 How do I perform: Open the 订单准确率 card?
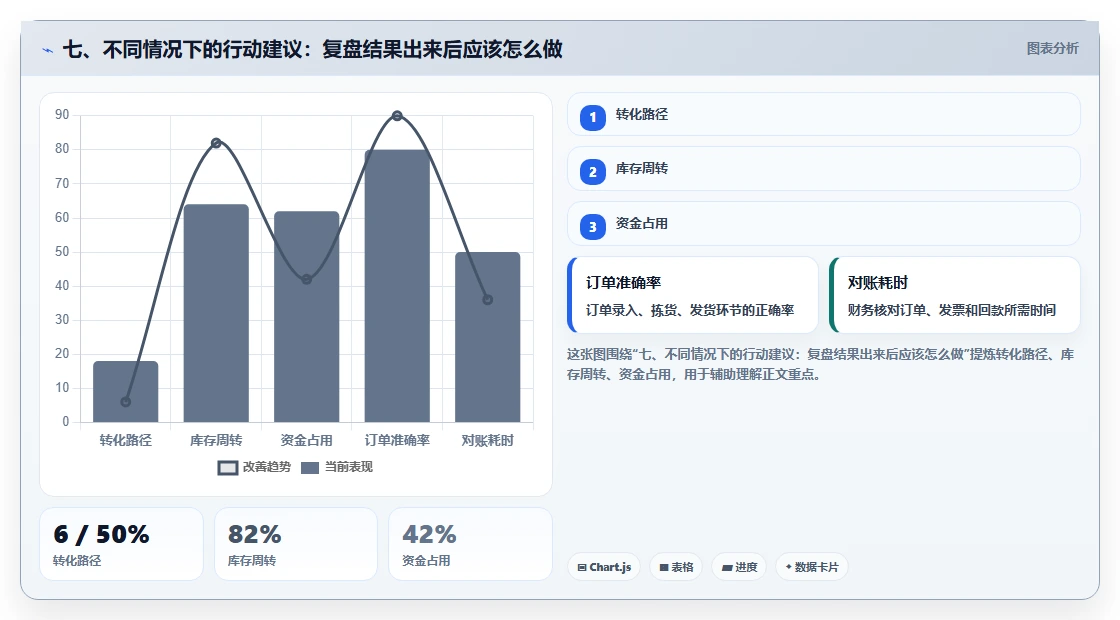693,295
